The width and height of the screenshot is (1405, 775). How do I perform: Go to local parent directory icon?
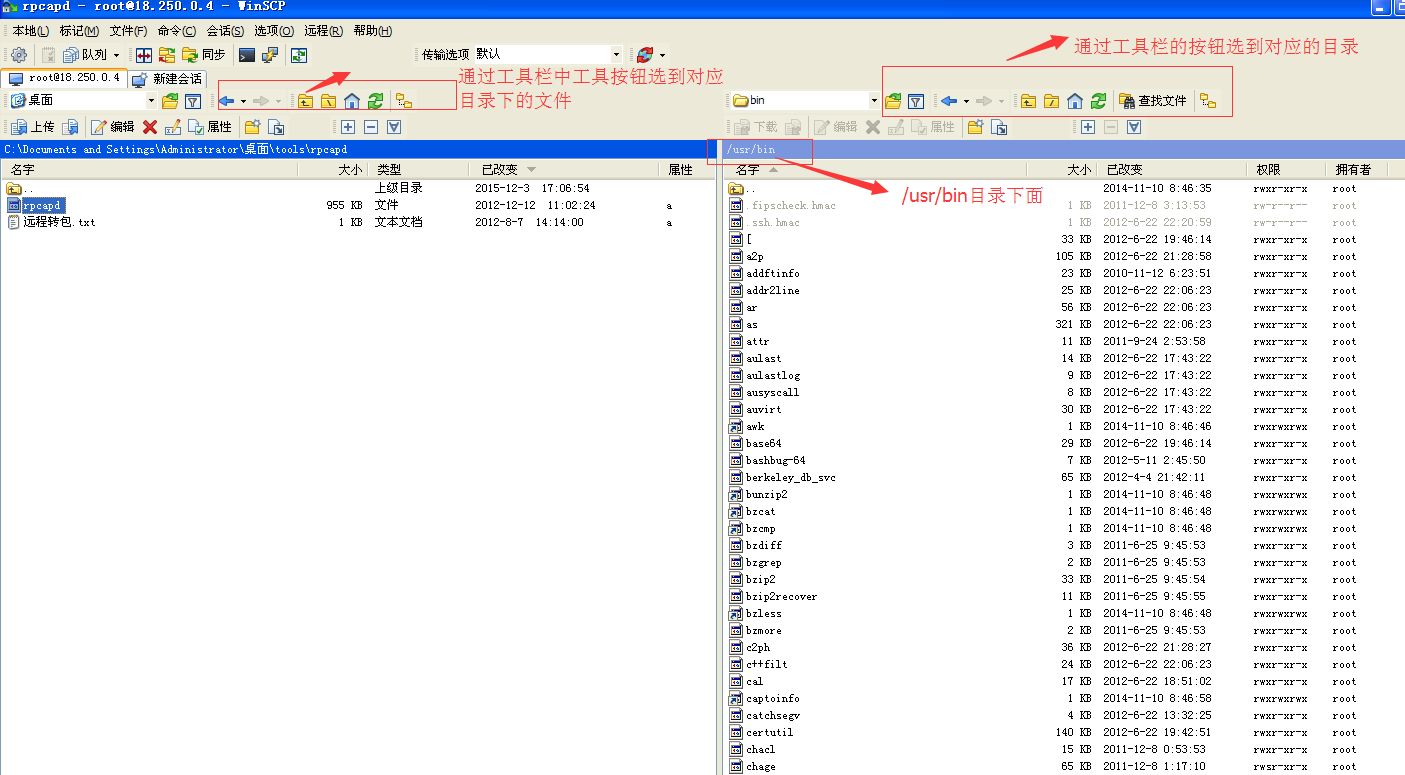[x=305, y=101]
